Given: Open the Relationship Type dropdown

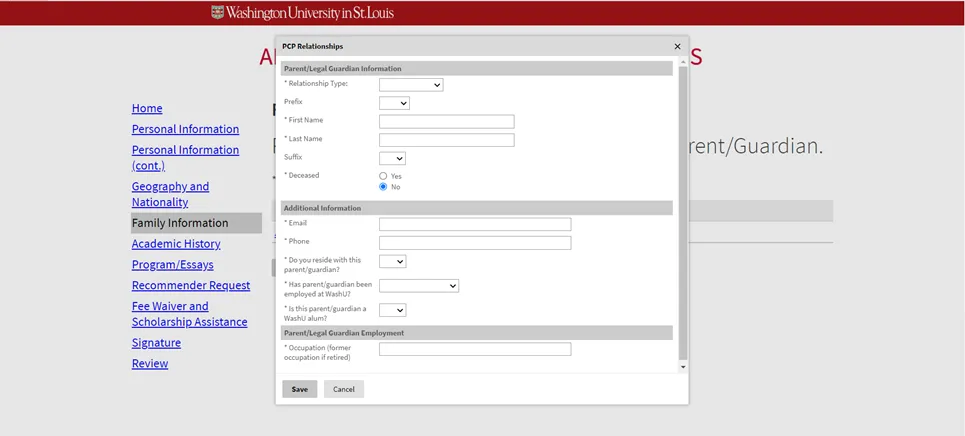Looking at the screenshot, I should click(x=410, y=85).
